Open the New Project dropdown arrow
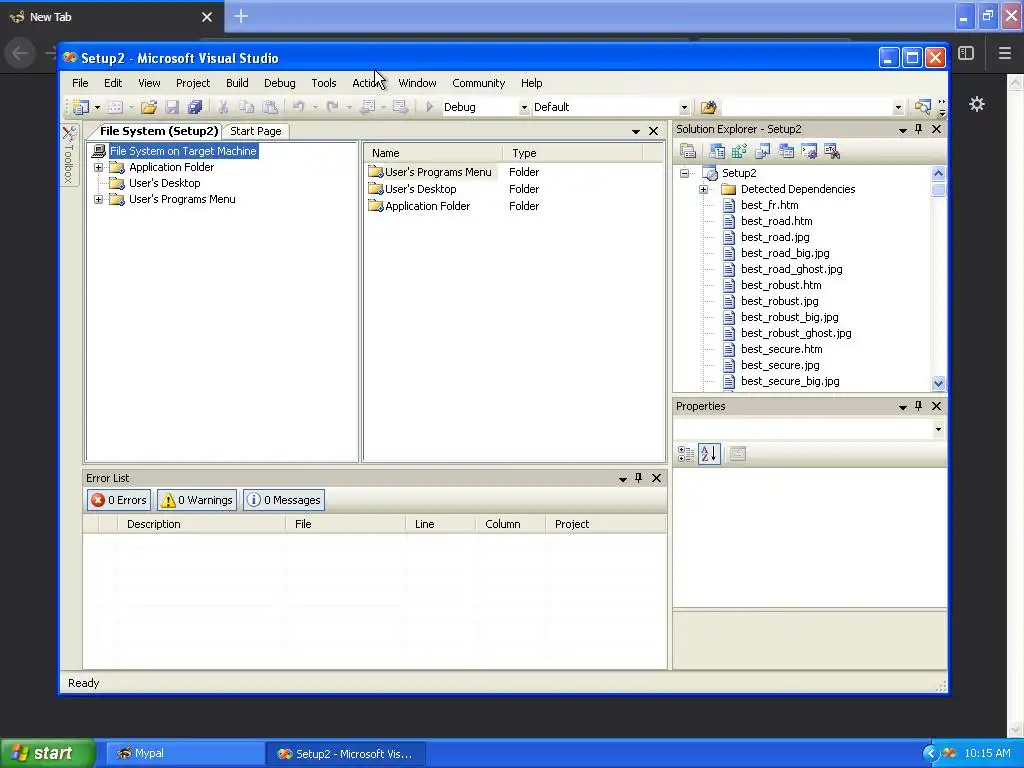 97,108
